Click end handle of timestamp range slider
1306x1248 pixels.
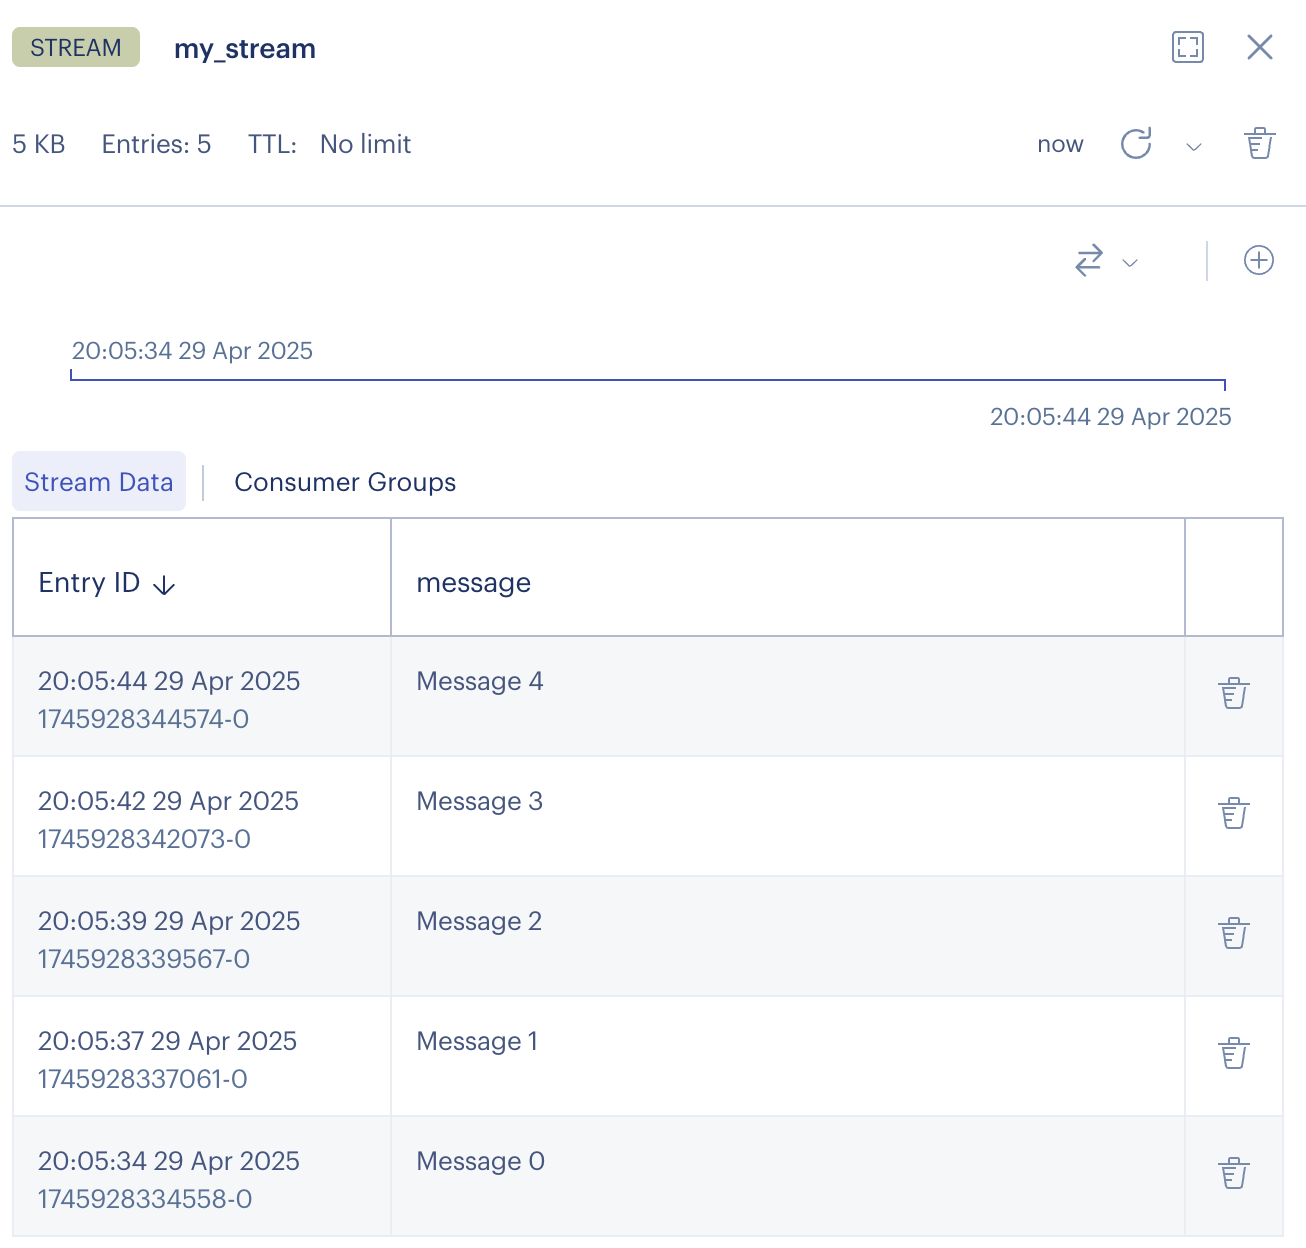pos(1224,382)
